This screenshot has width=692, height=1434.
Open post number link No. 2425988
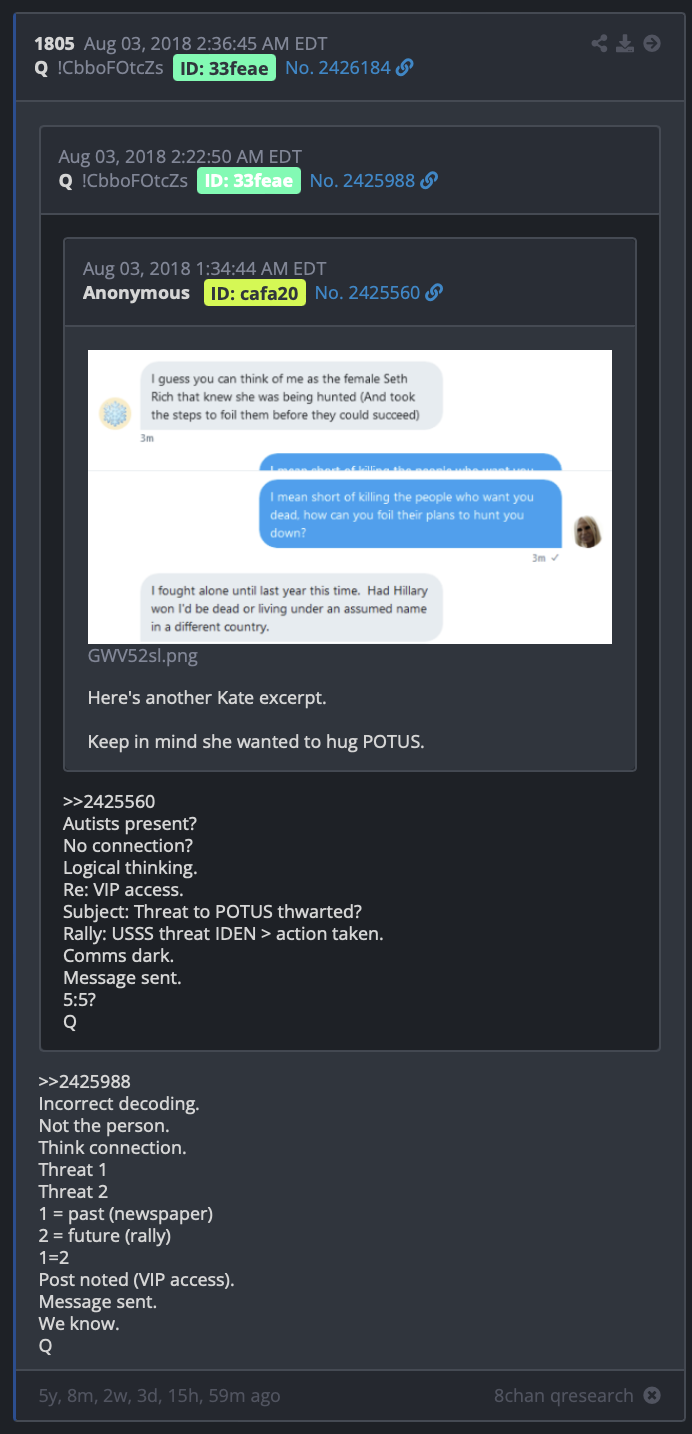(362, 181)
